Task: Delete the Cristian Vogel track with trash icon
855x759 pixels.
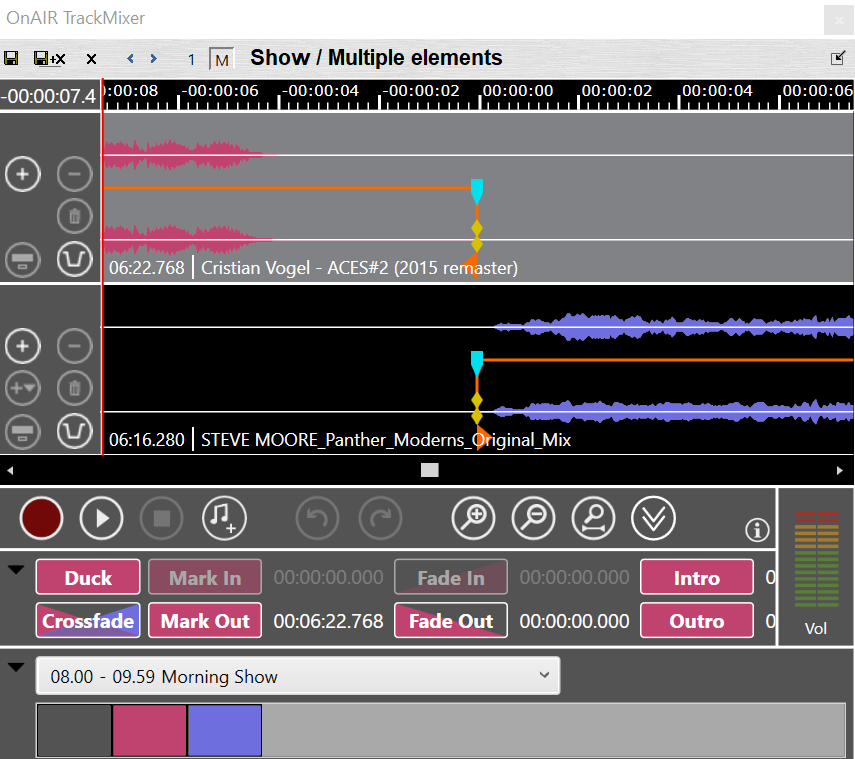Action: (74, 216)
